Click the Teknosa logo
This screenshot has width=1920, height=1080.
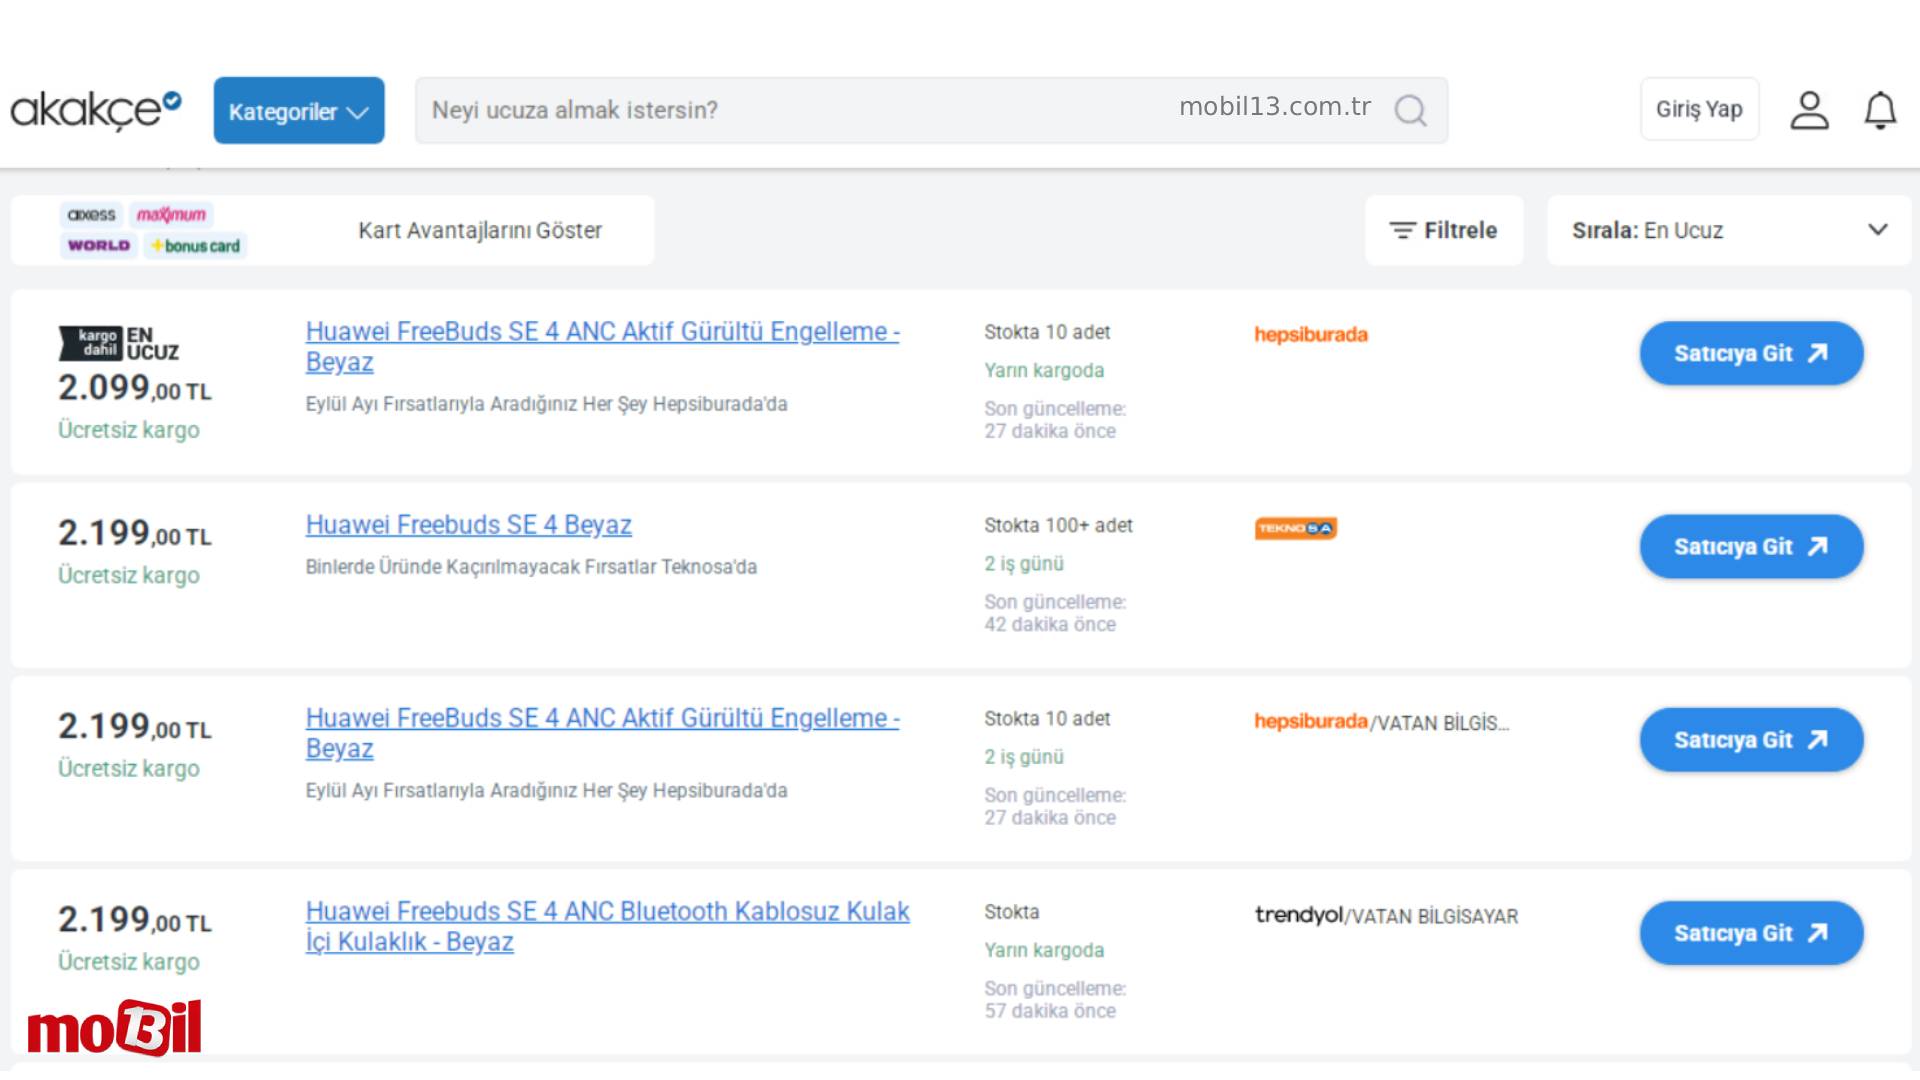point(1296,528)
